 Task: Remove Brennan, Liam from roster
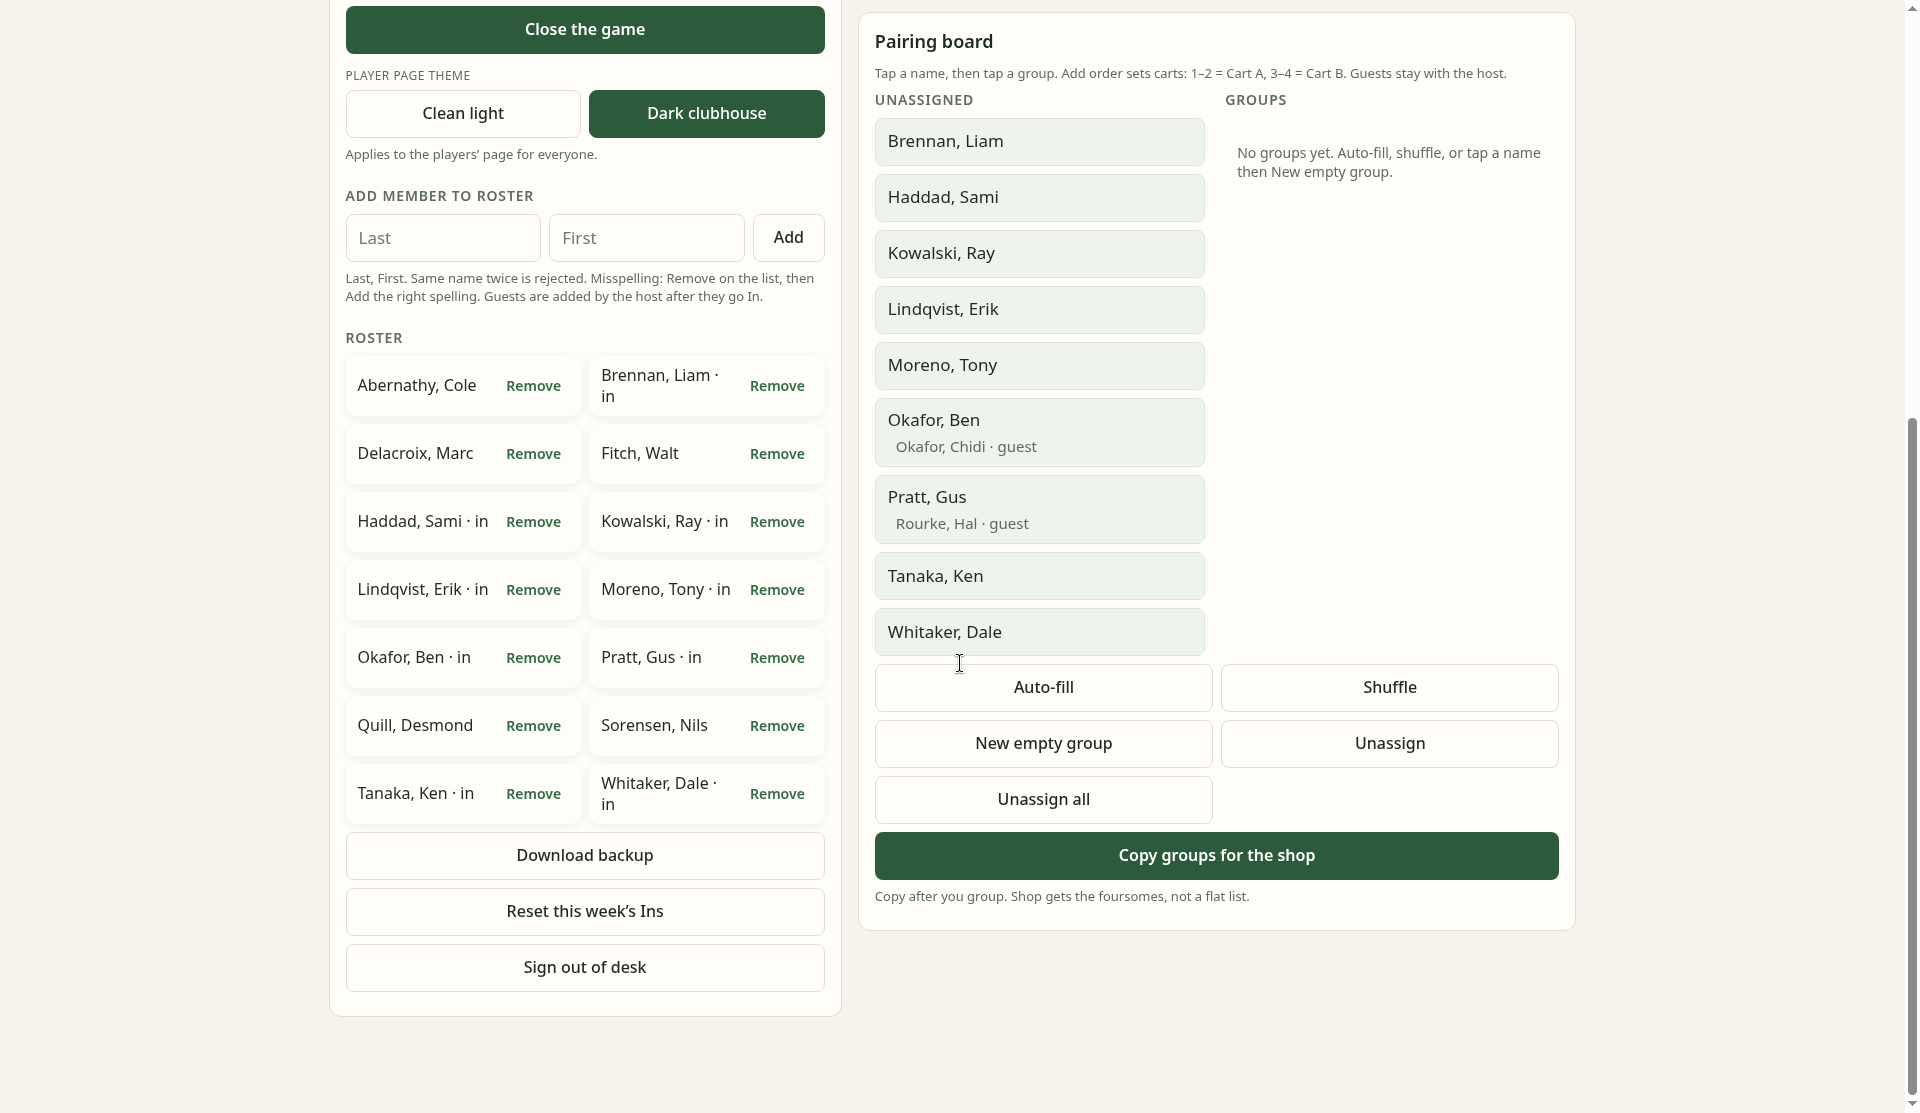pyautogui.click(x=777, y=386)
